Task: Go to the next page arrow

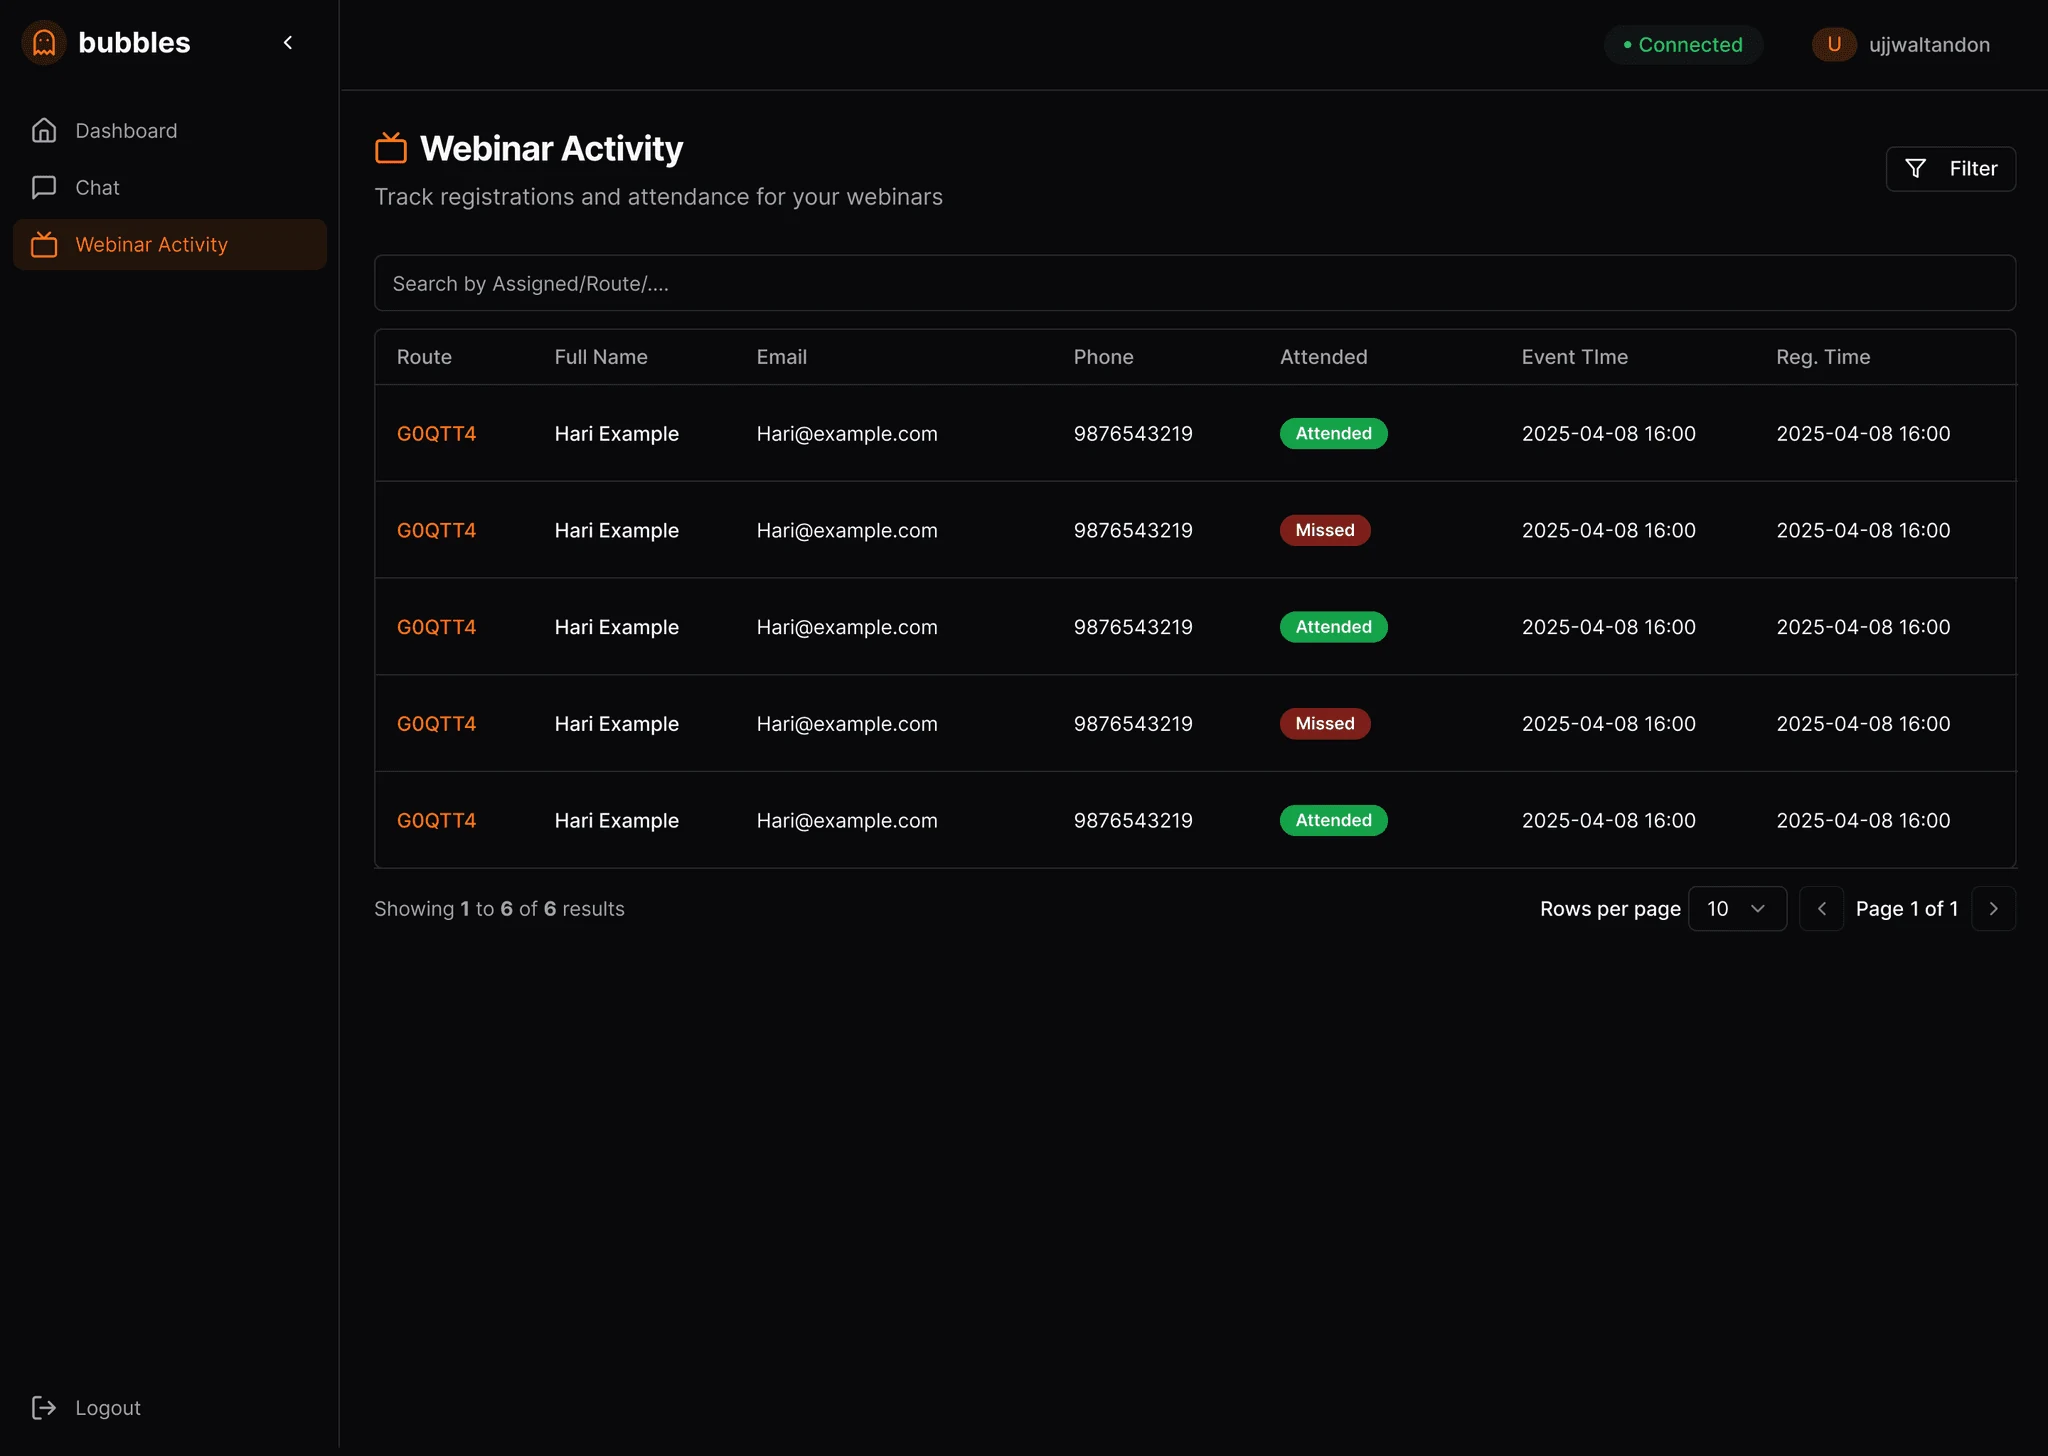Action: tap(1993, 909)
